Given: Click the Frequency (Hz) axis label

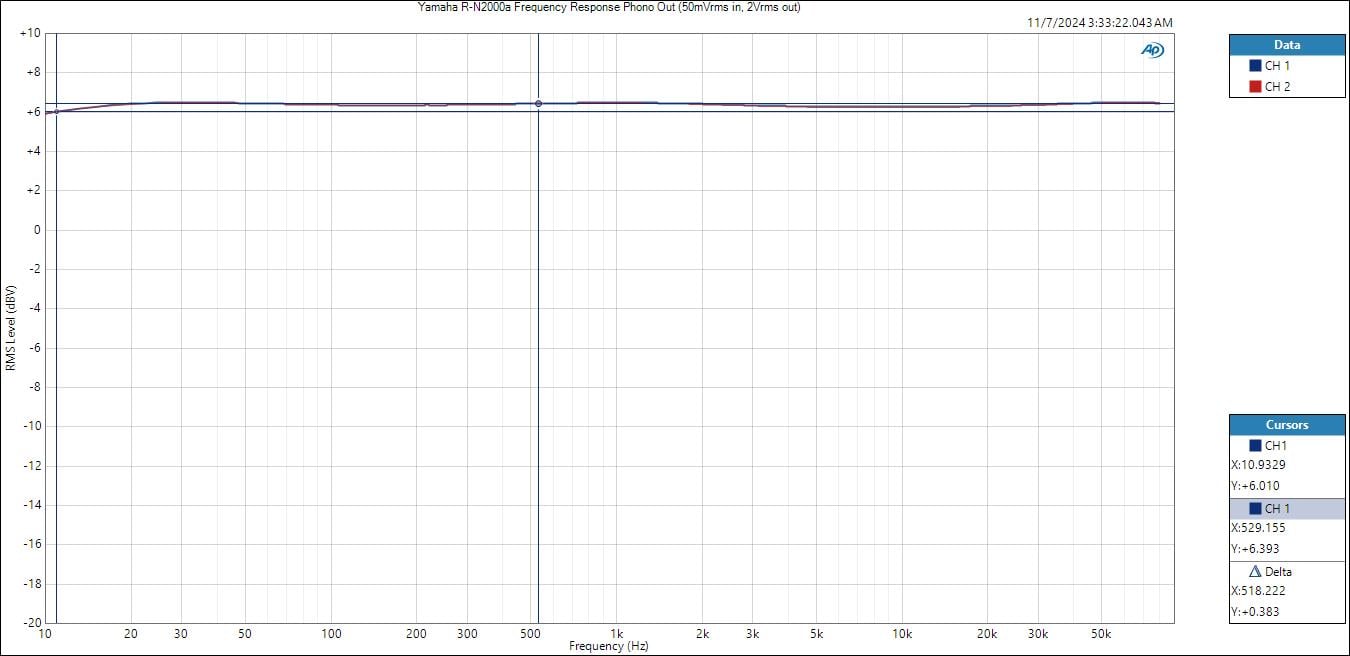Looking at the screenshot, I should 608,646.
